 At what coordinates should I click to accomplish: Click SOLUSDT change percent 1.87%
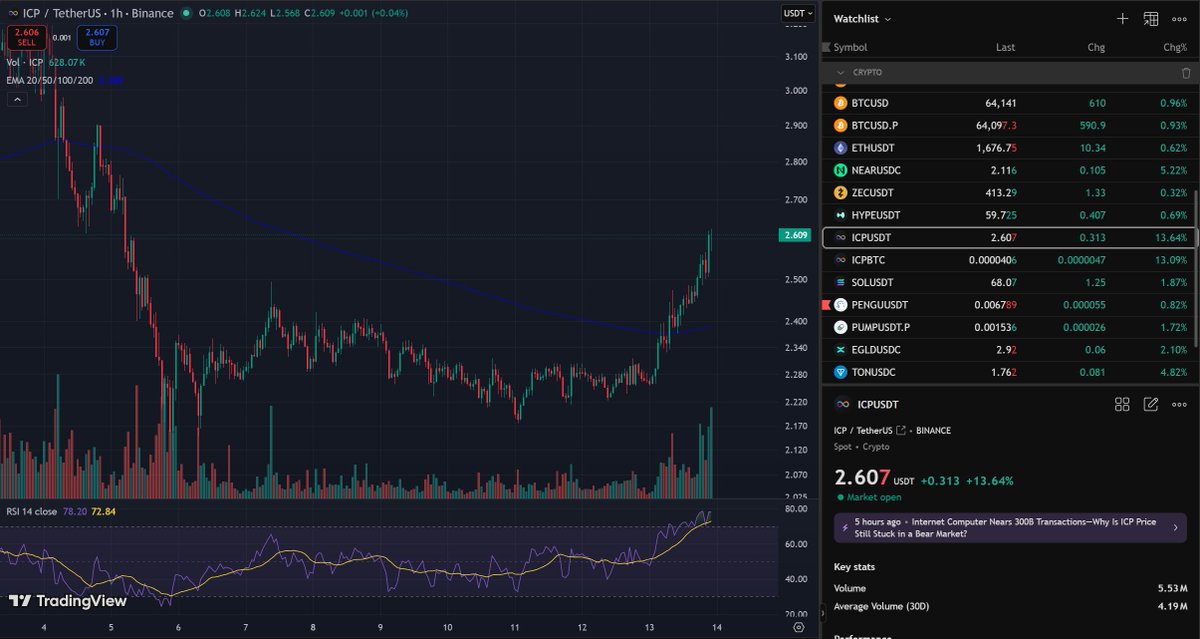pos(1176,283)
